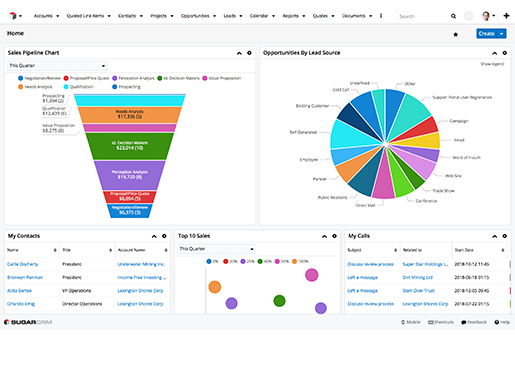Toggle 100% legend in Top 10 Sales

click(x=300, y=261)
